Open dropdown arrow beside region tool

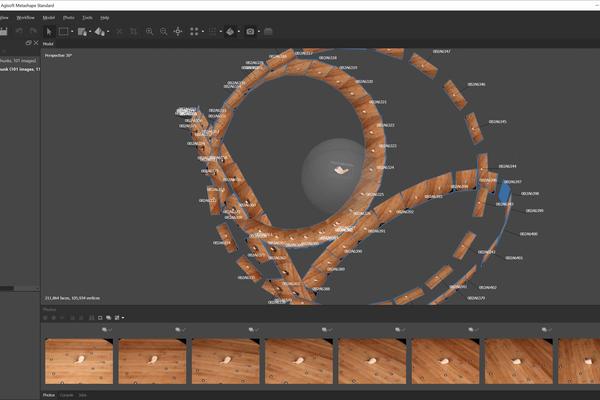pyautogui.click(x=90, y=32)
